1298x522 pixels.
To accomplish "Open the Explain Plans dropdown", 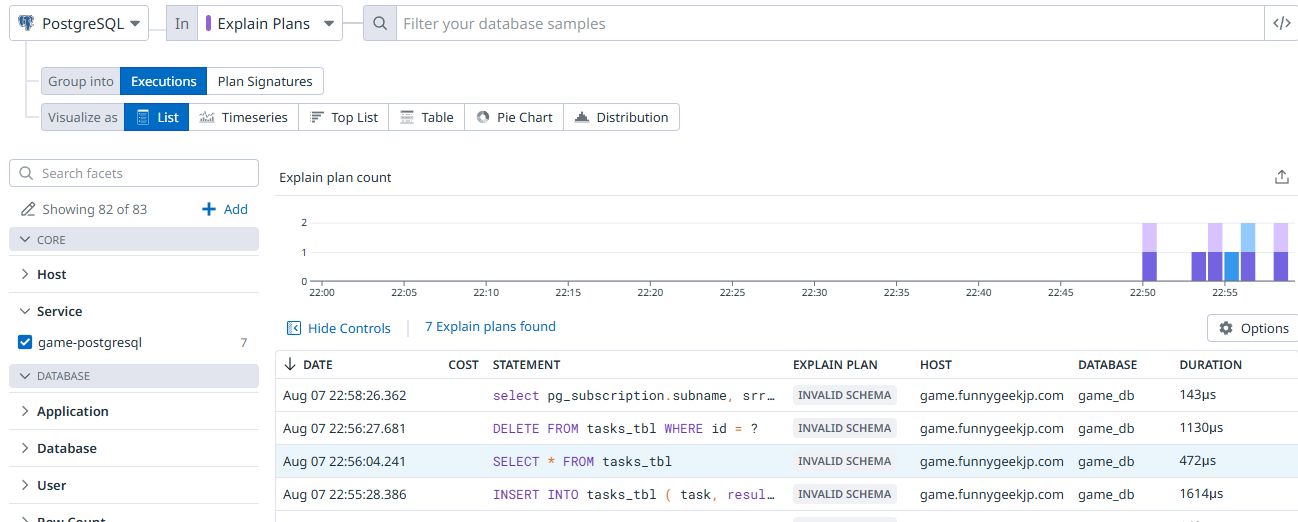I will 270,23.
